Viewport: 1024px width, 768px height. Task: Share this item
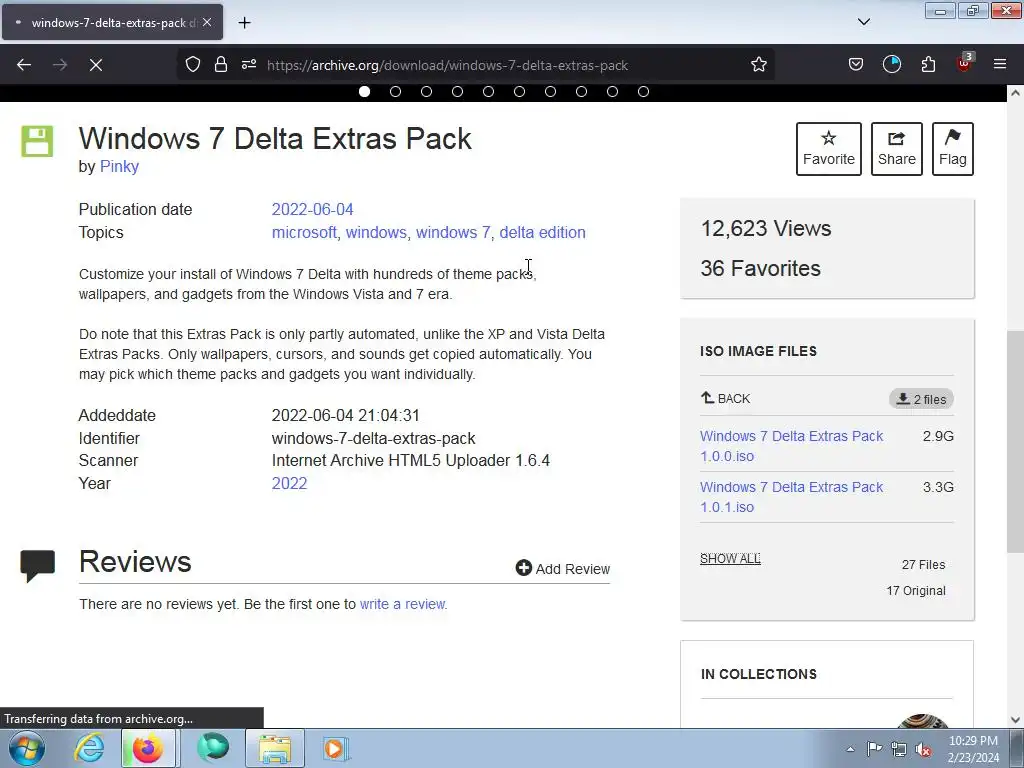897,149
